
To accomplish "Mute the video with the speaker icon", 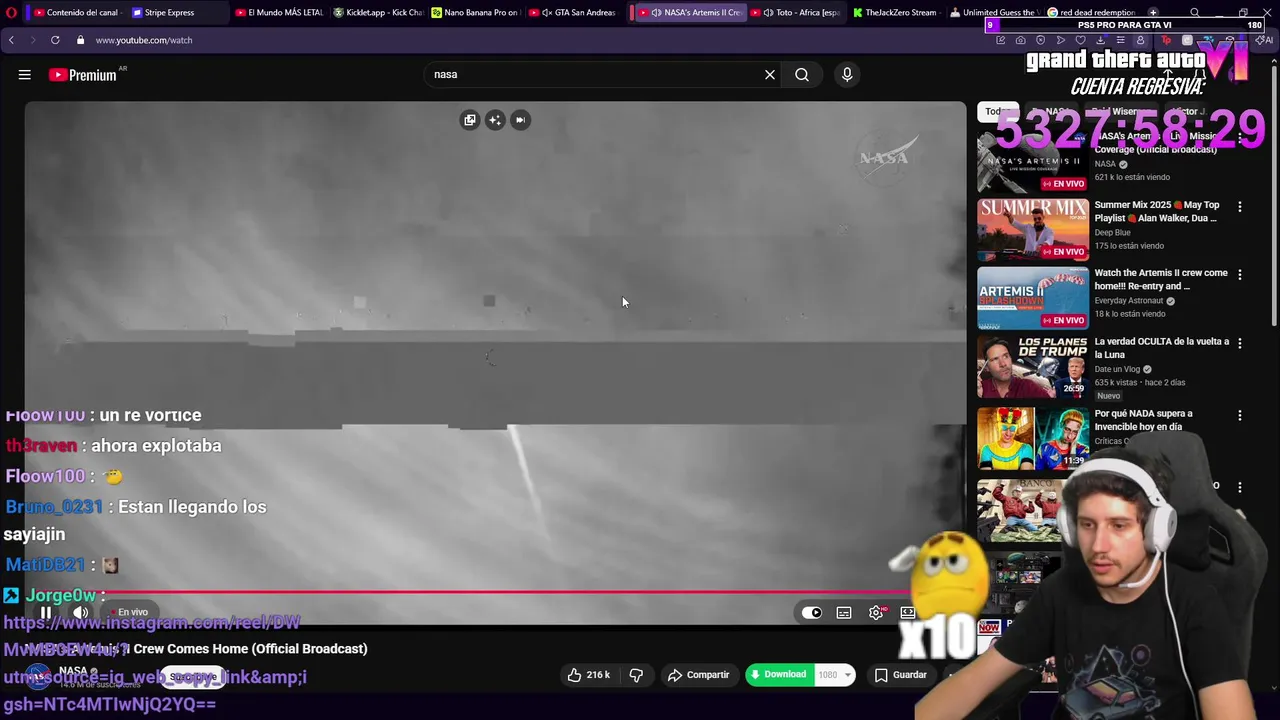I will click(x=80, y=612).
